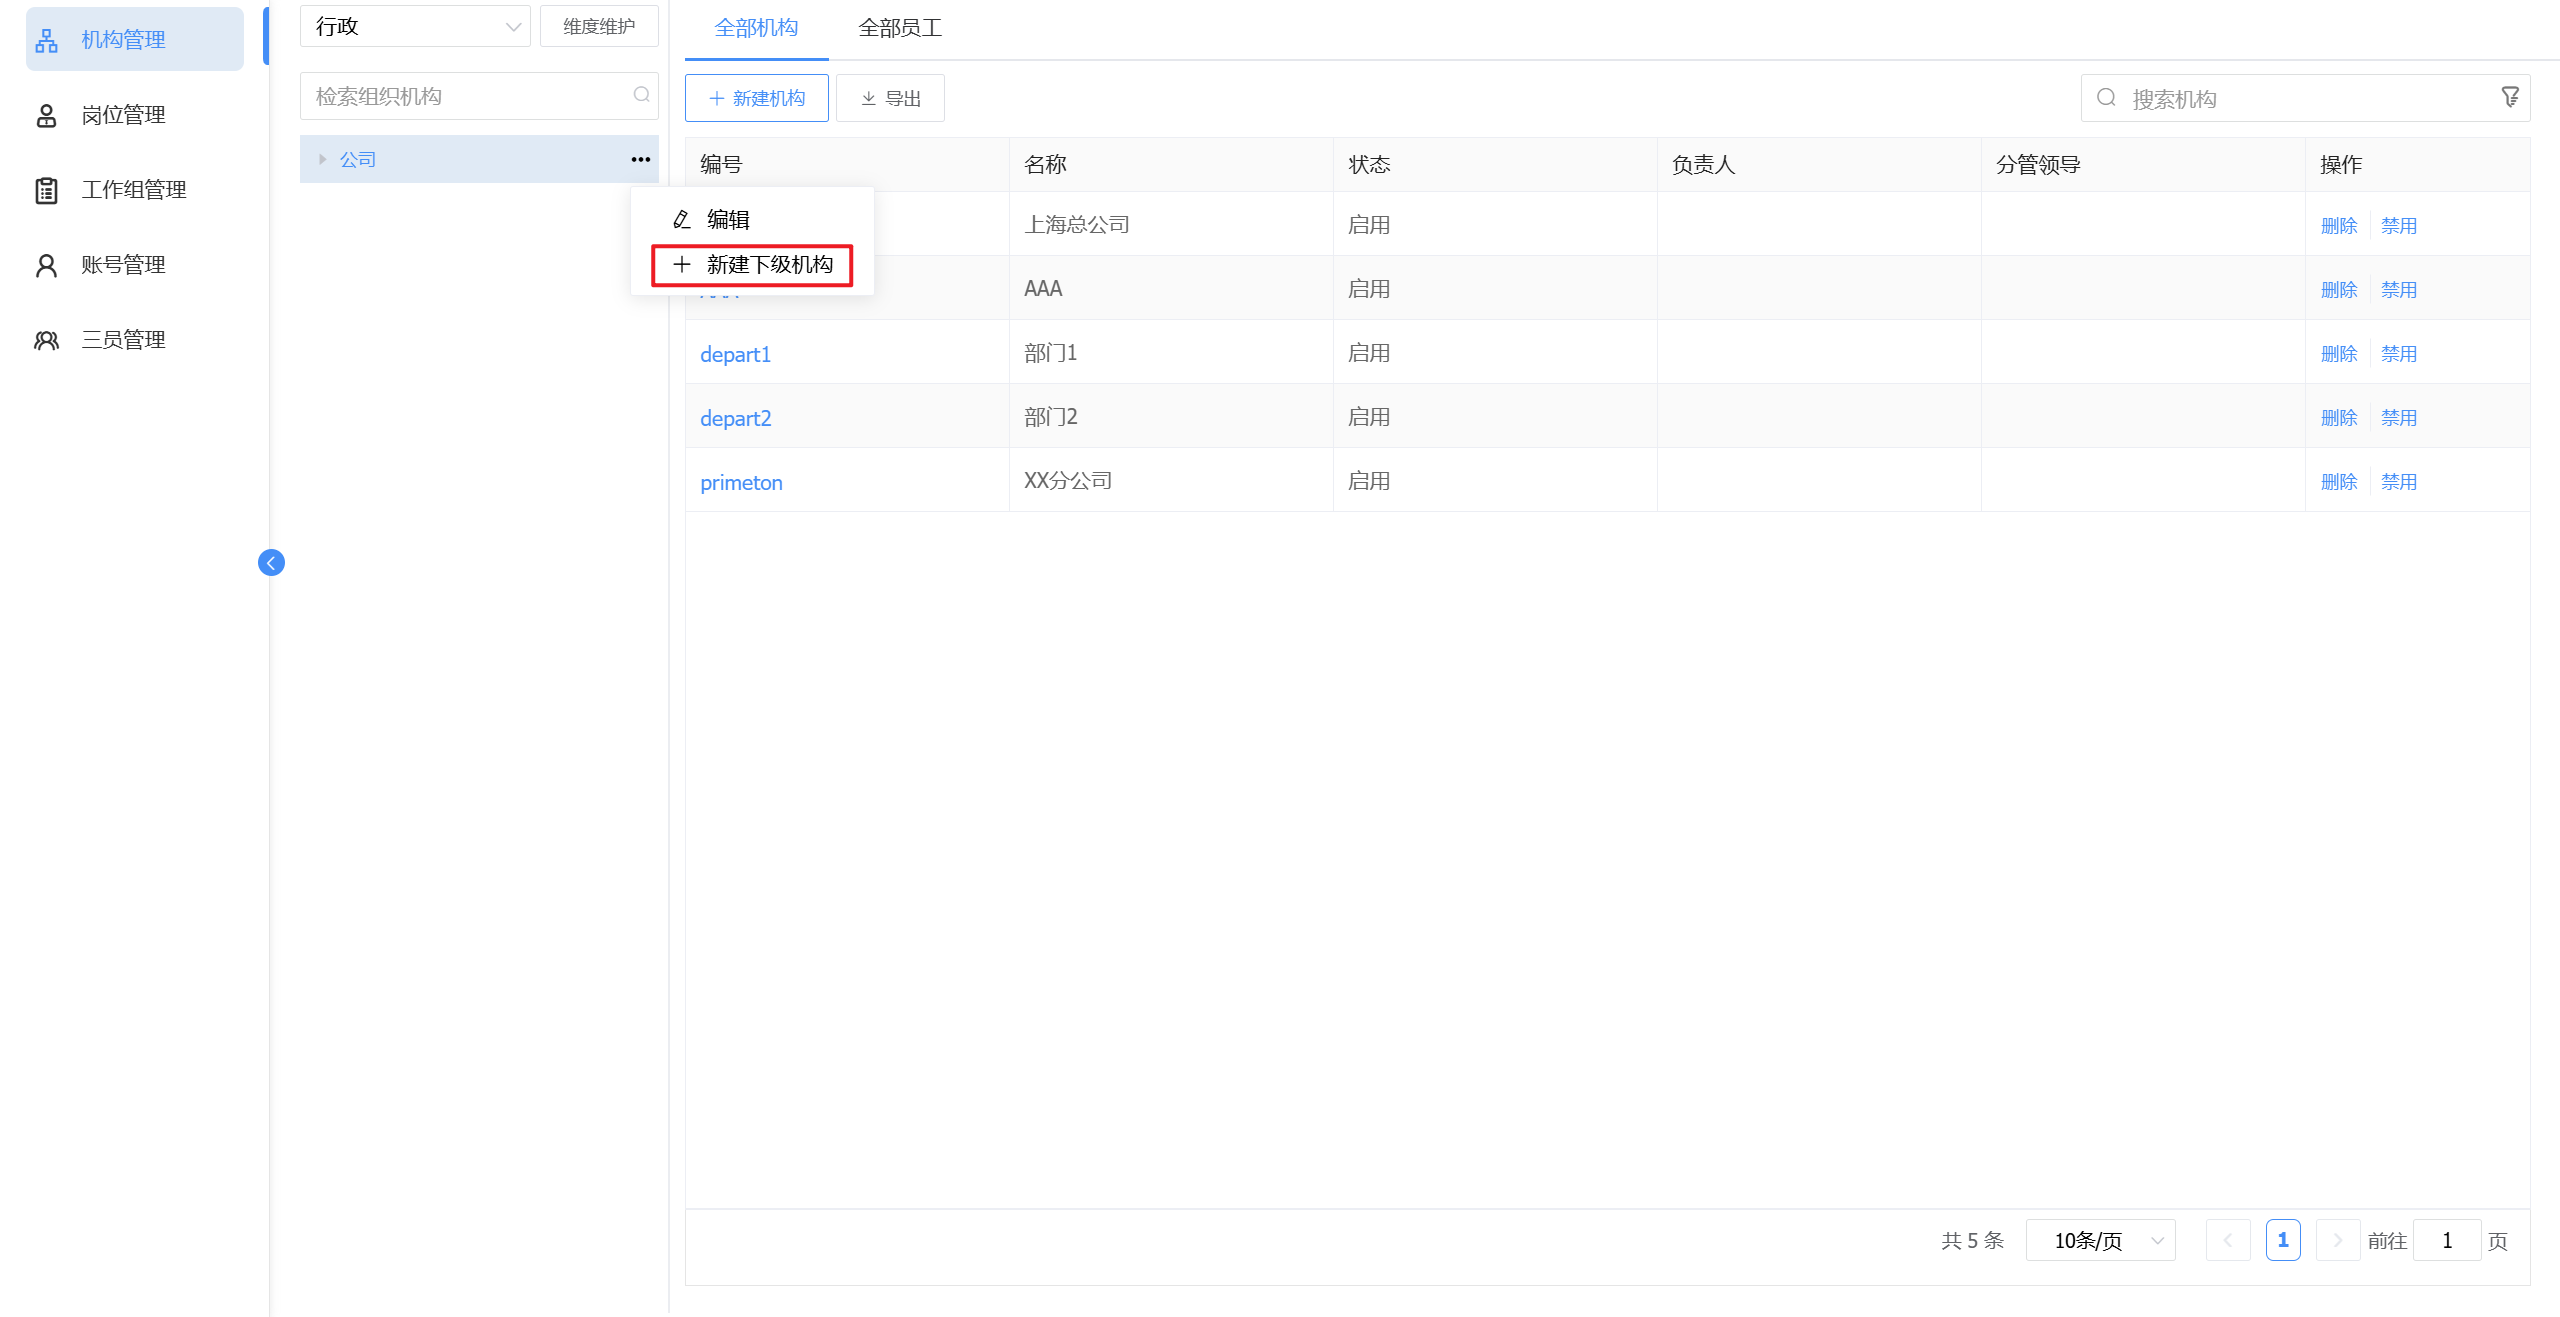Click the 机构管理 organization icon in sidebar
The width and height of the screenshot is (2560, 1317).
pyautogui.click(x=46, y=40)
